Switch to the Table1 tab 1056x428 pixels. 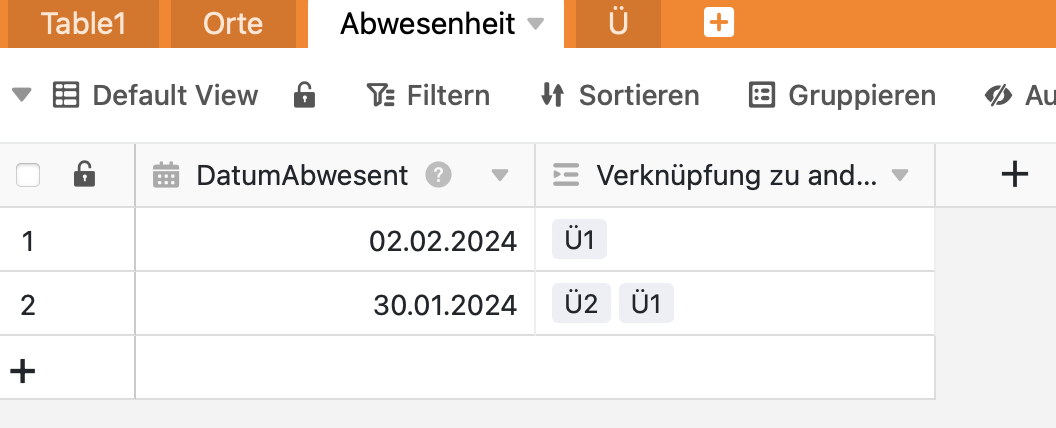83,24
